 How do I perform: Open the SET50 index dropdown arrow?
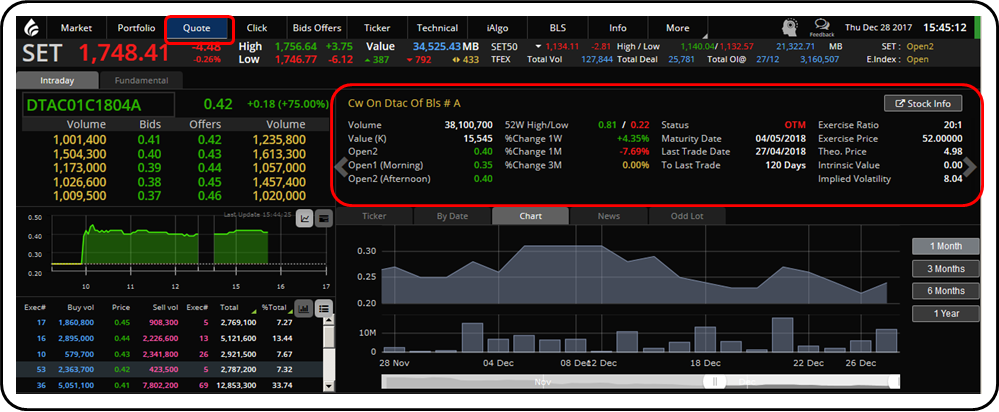pos(538,46)
